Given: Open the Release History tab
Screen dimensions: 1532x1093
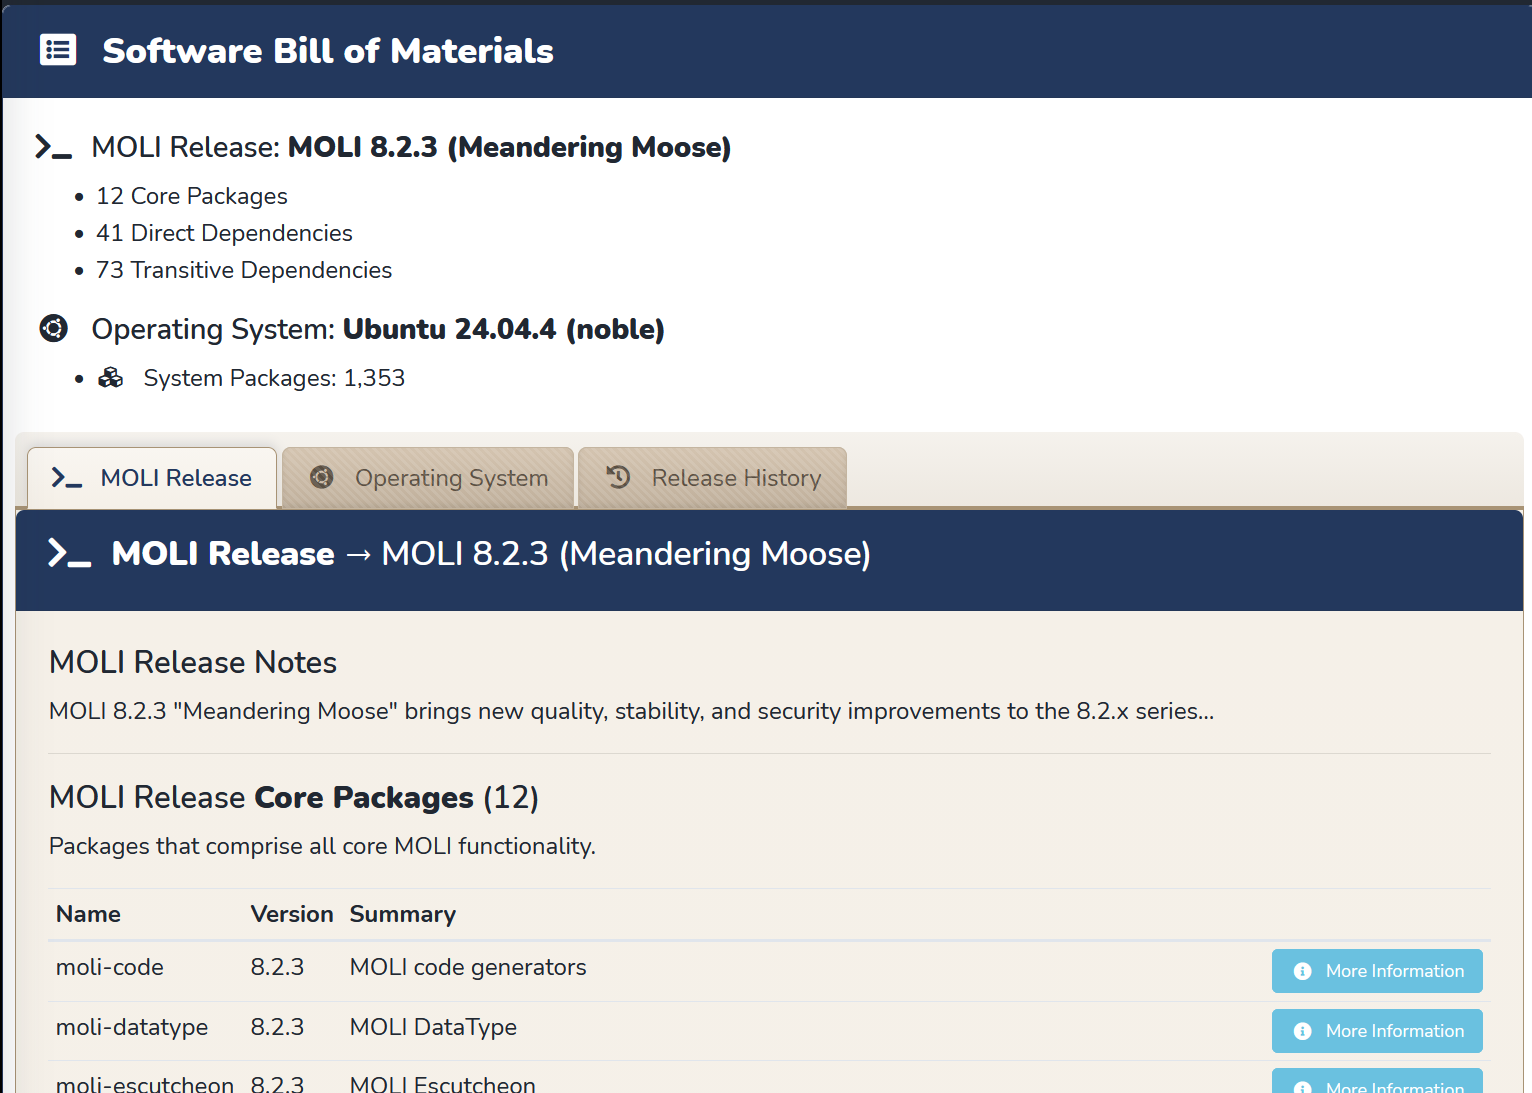Looking at the screenshot, I should pos(713,478).
